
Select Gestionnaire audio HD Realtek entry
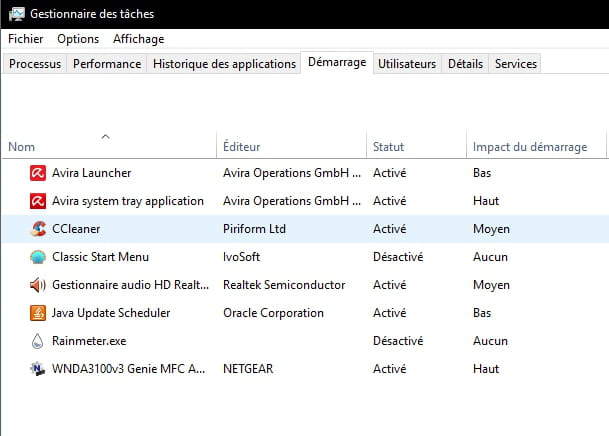(x=130, y=285)
